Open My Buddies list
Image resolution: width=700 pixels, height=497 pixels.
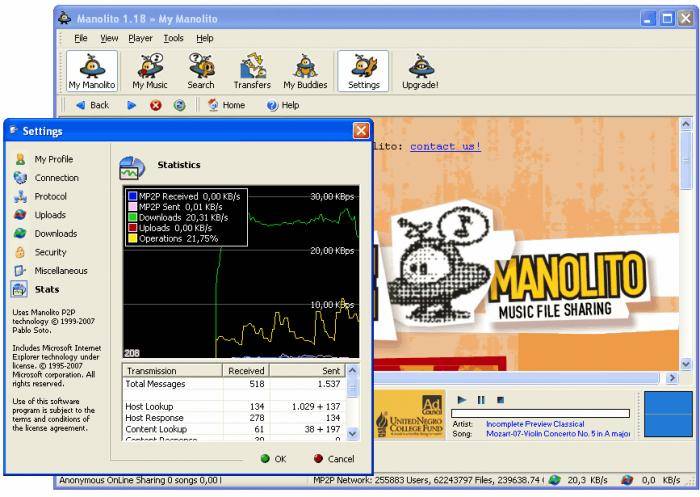pos(305,71)
